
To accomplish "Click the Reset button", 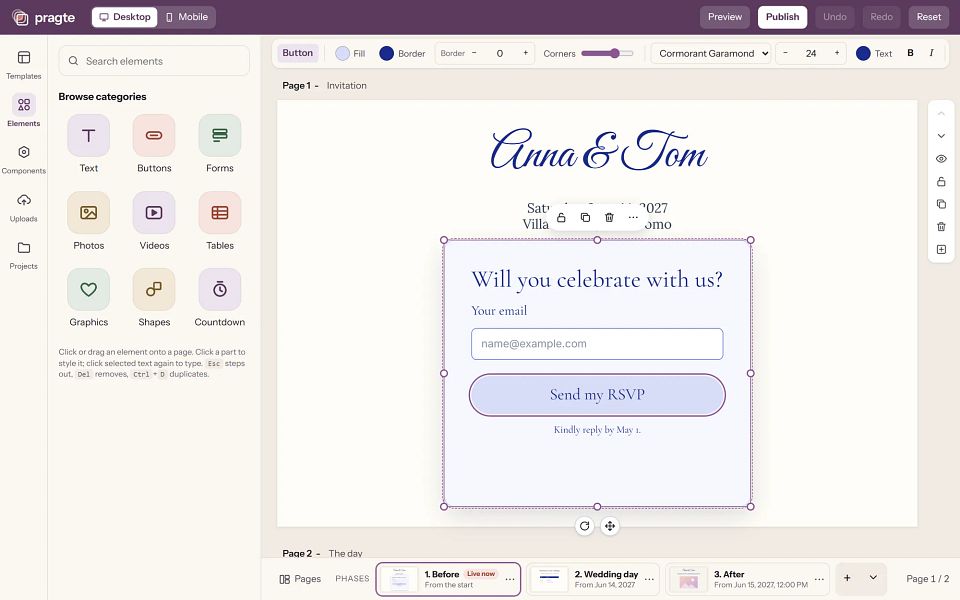I will pos(929,17).
